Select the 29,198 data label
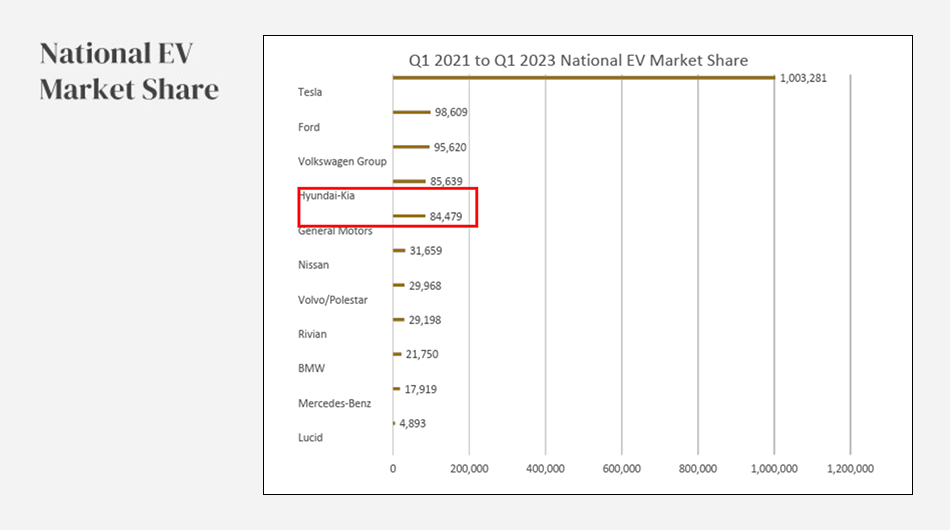This screenshot has height=530, width=950. pyautogui.click(x=425, y=320)
